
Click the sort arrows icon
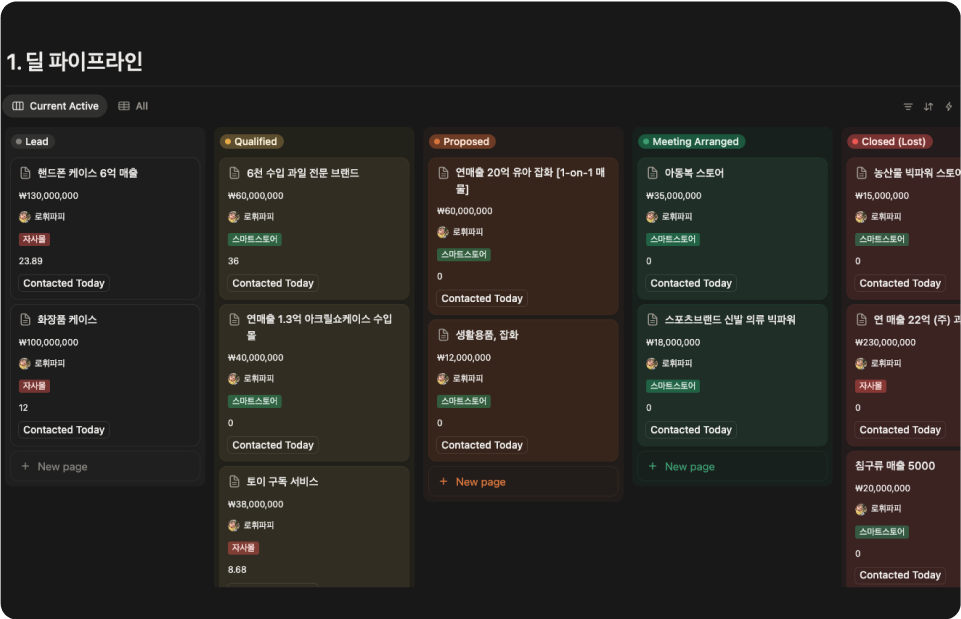click(929, 107)
